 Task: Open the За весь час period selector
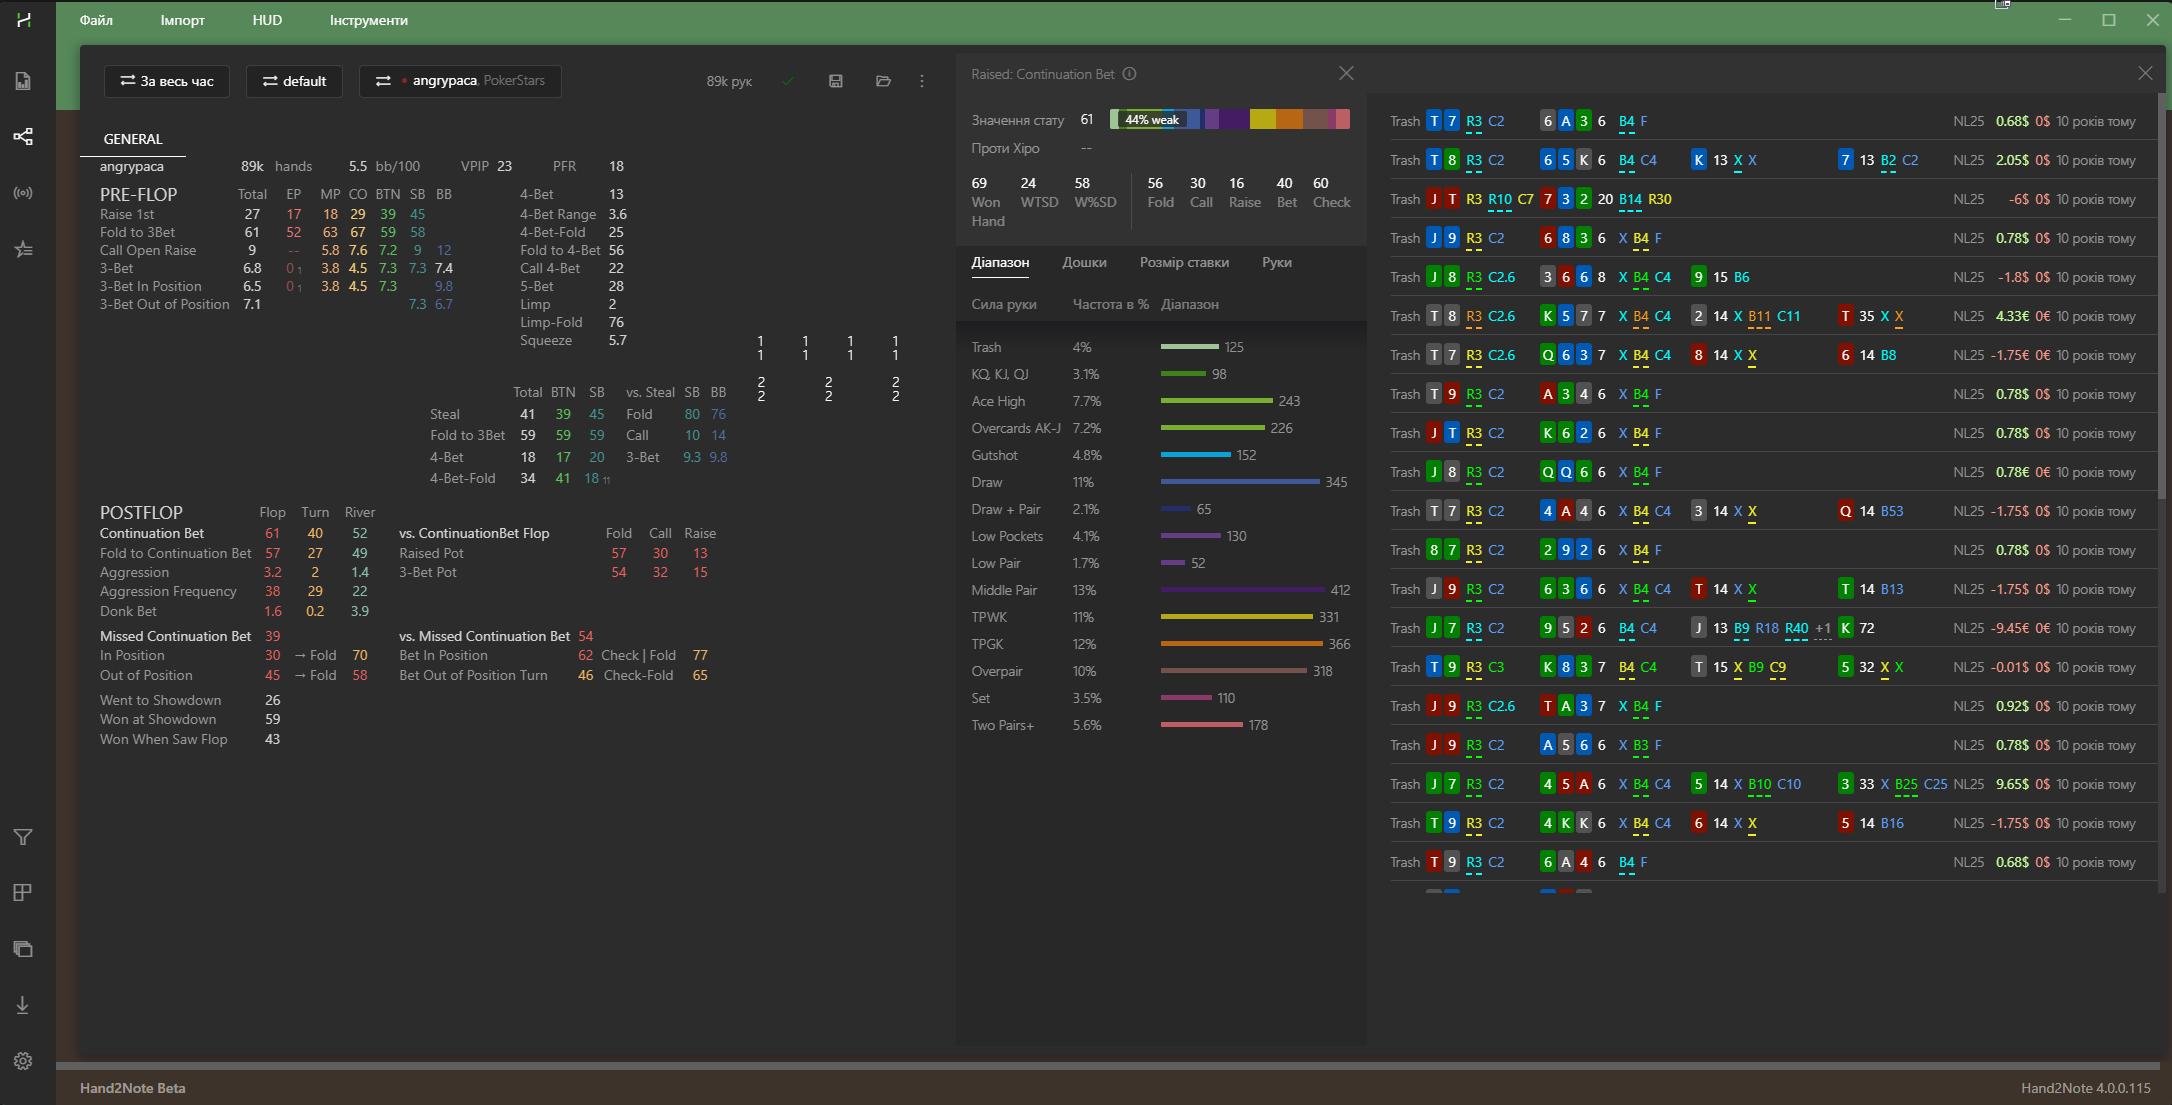167,81
